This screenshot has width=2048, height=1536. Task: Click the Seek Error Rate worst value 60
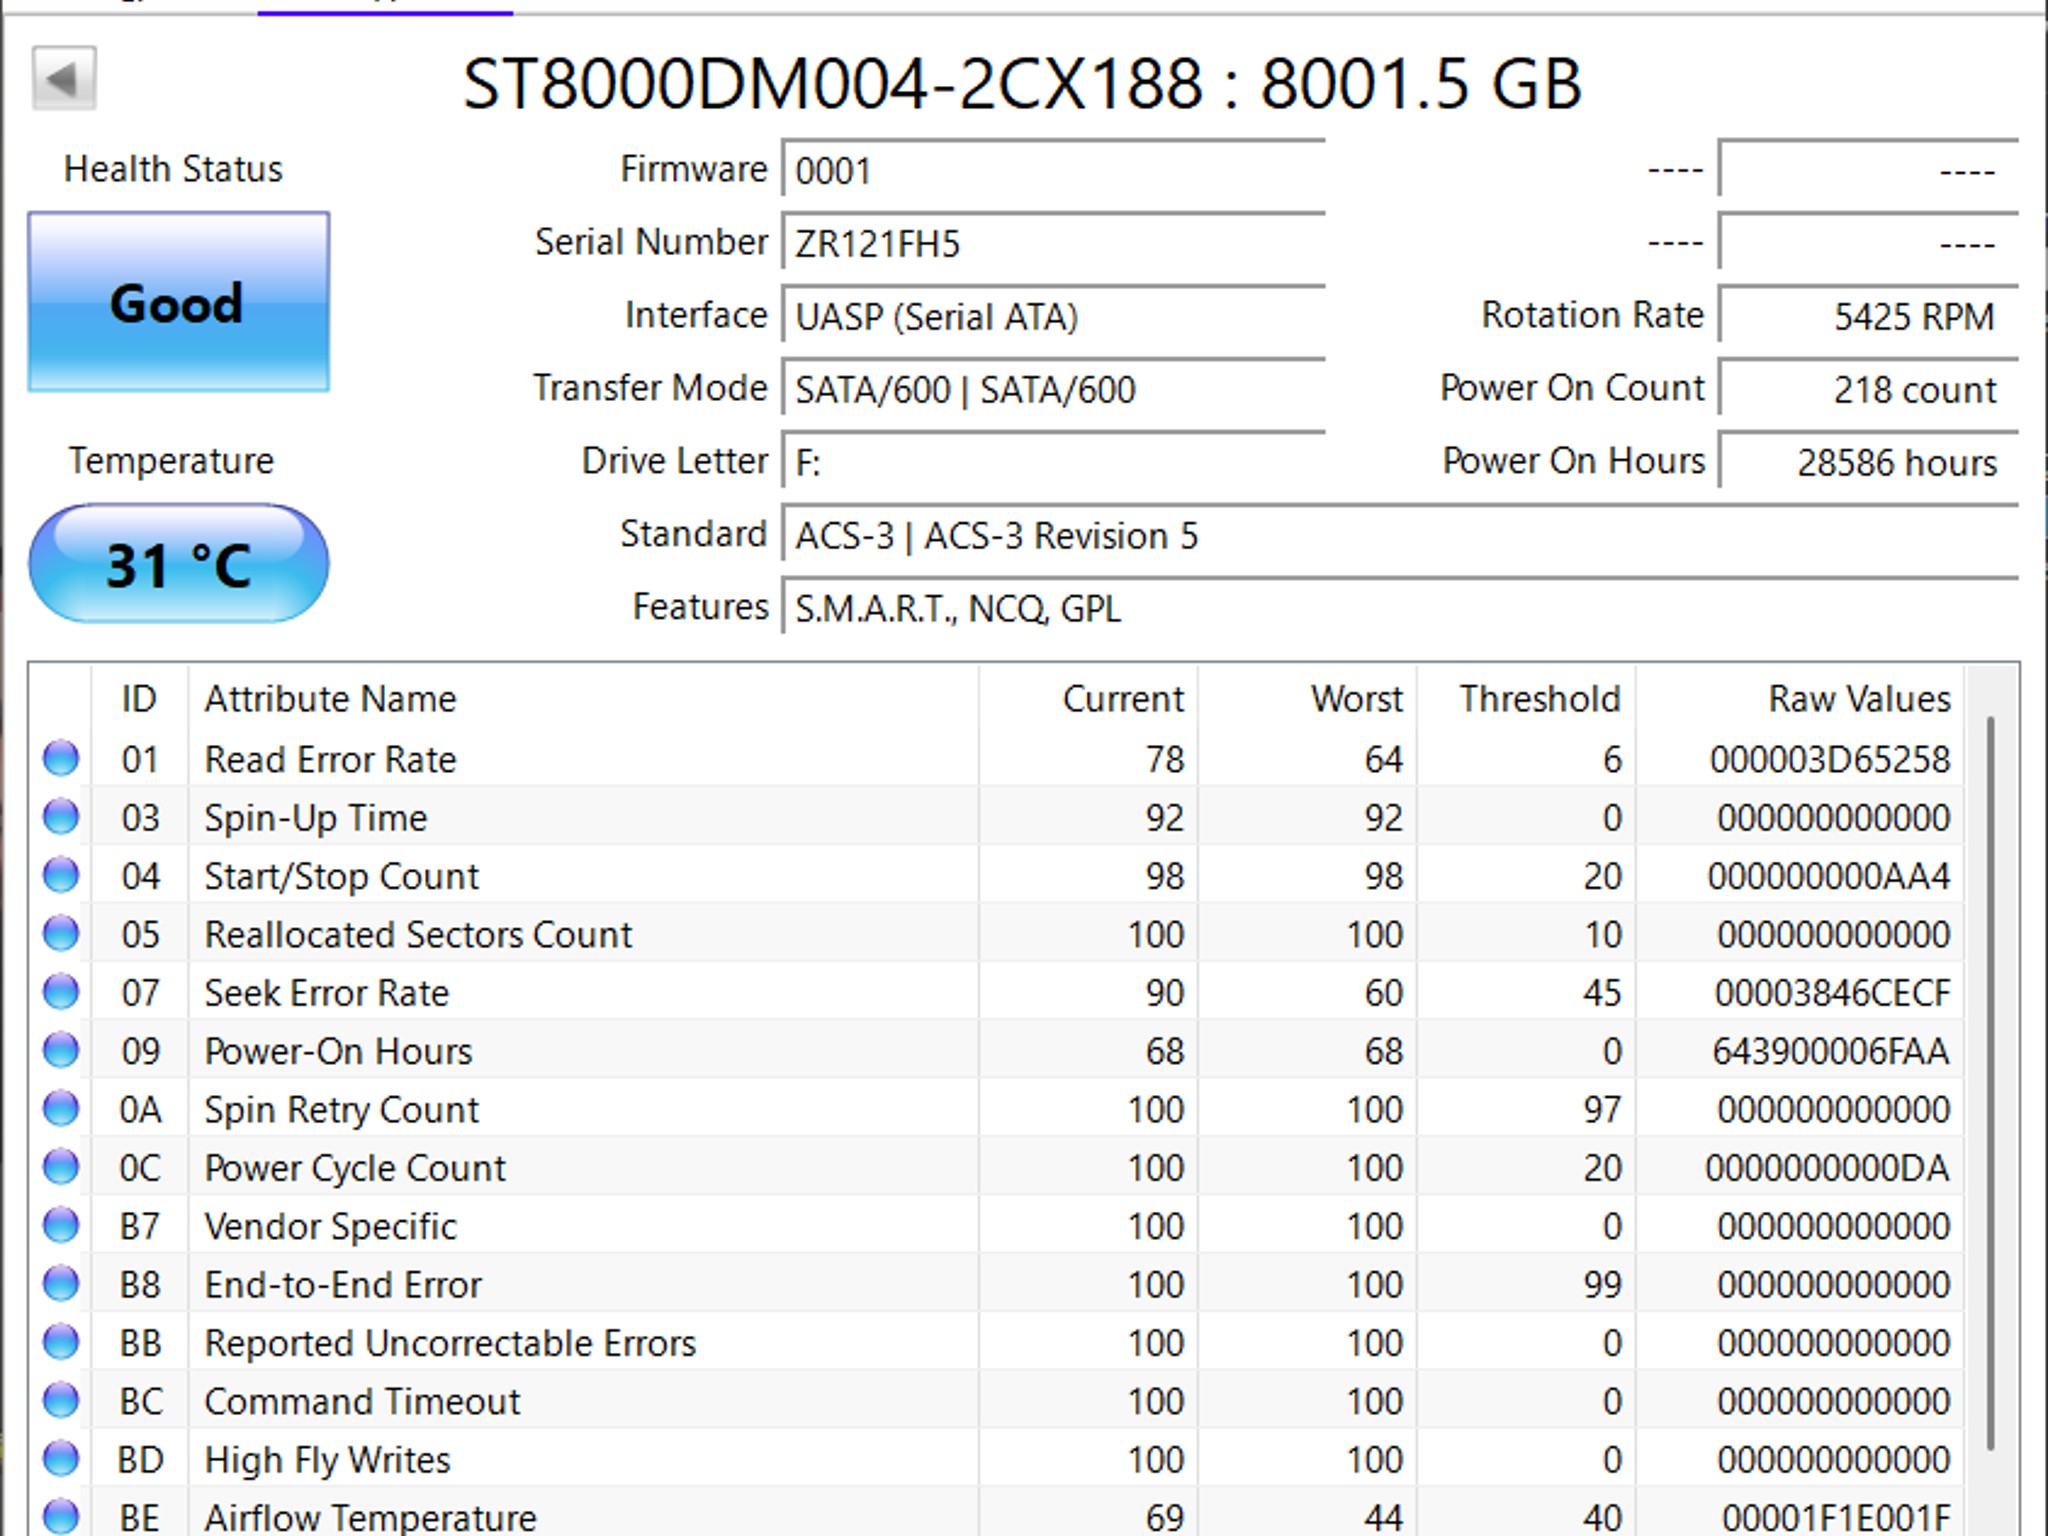(x=1384, y=993)
